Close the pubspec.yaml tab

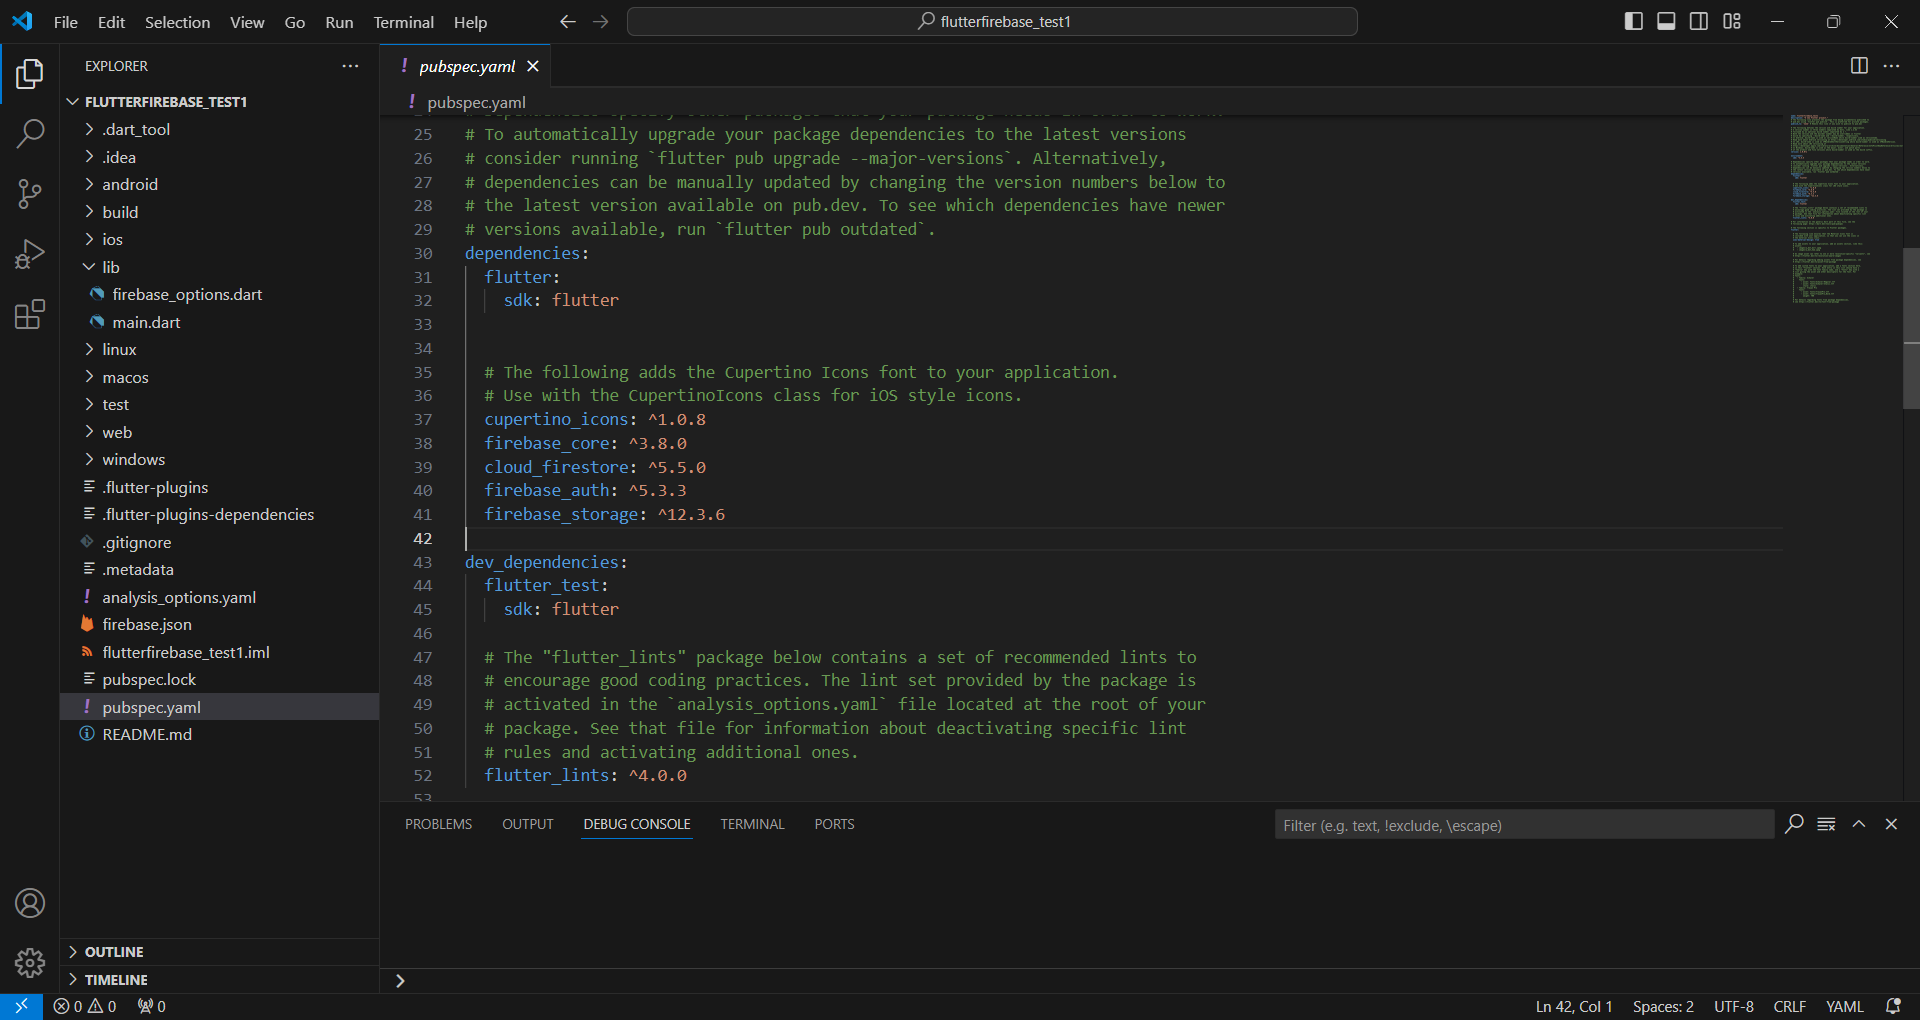pyautogui.click(x=533, y=66)
